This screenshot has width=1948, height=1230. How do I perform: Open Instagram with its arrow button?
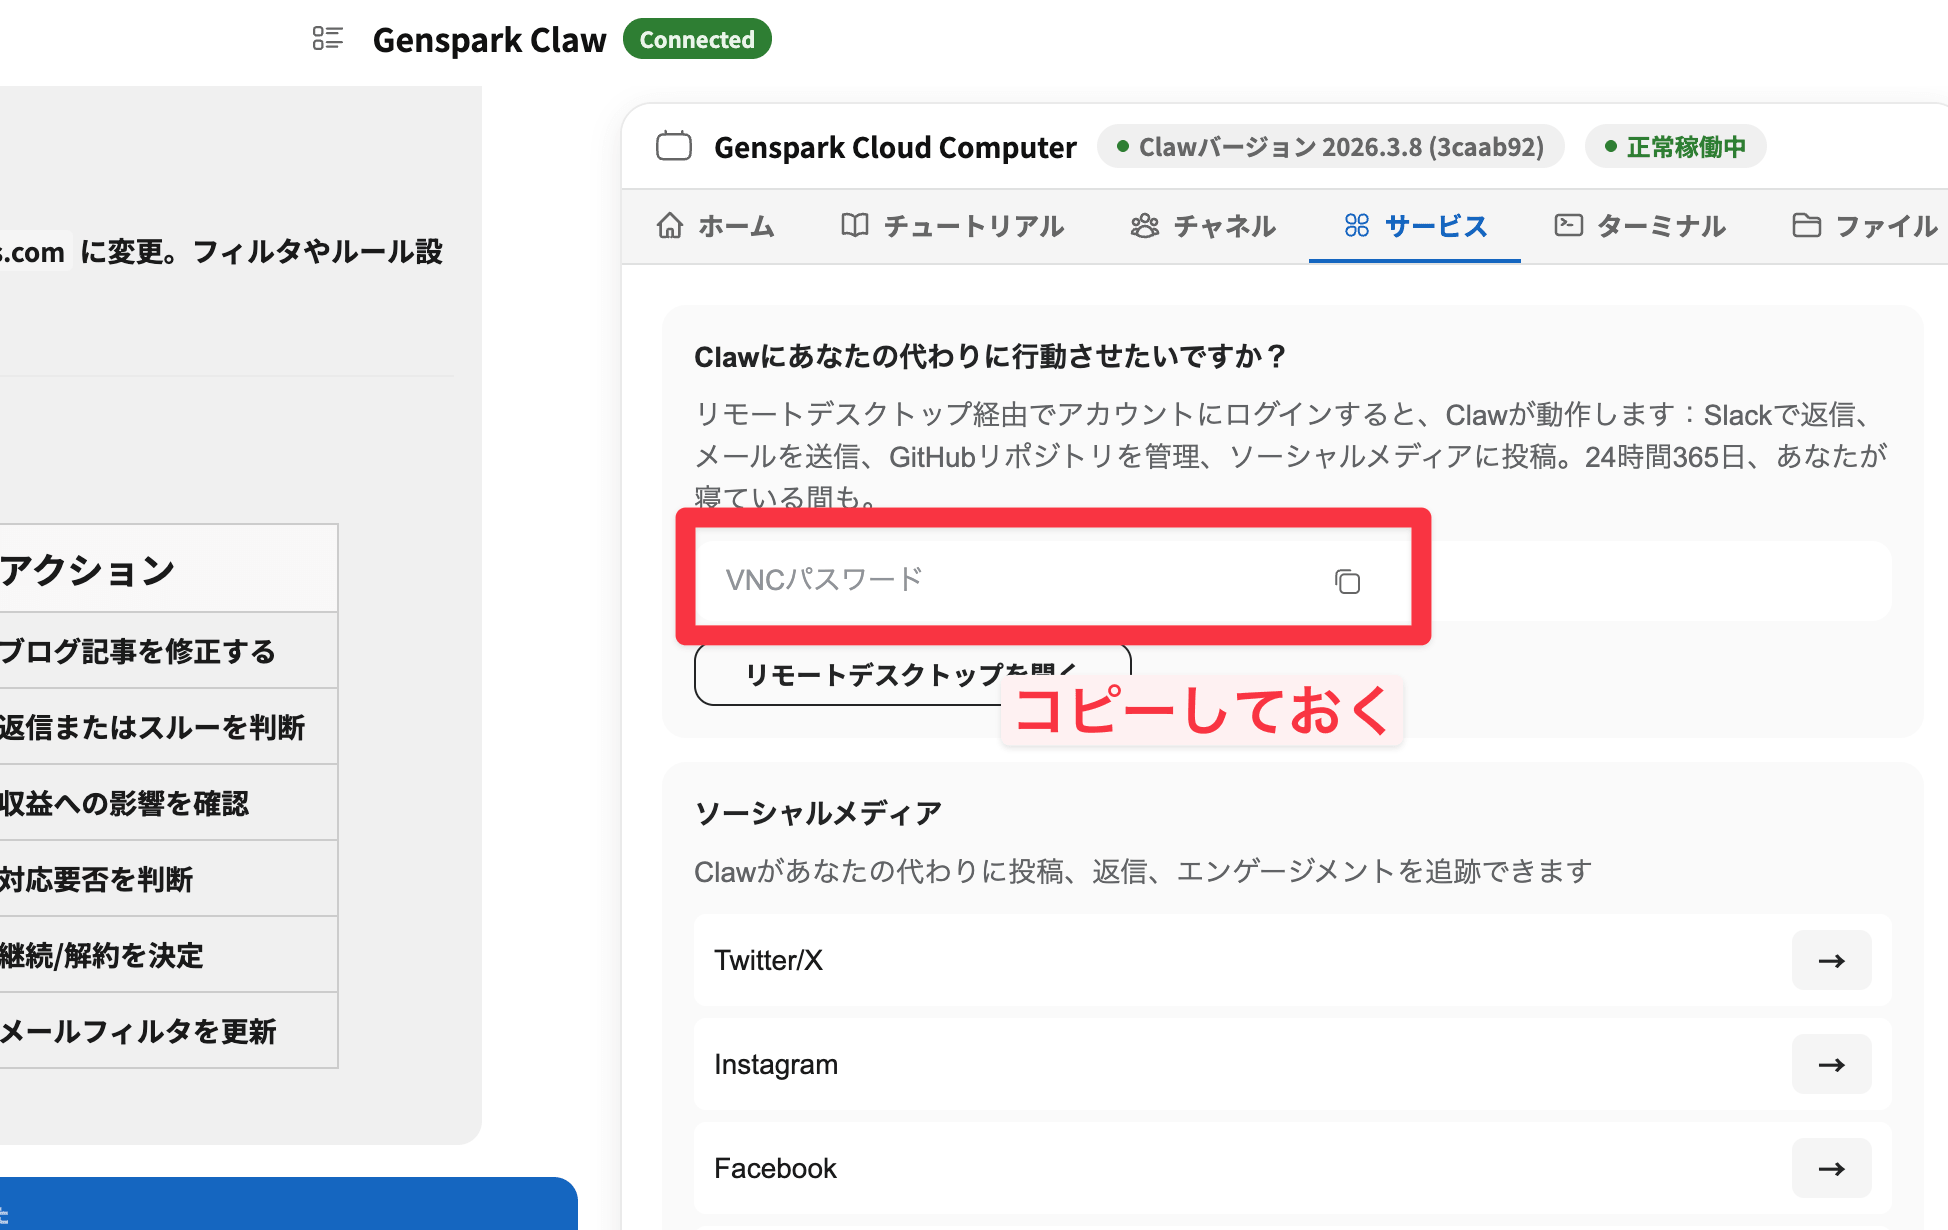click(1831, 1064)
